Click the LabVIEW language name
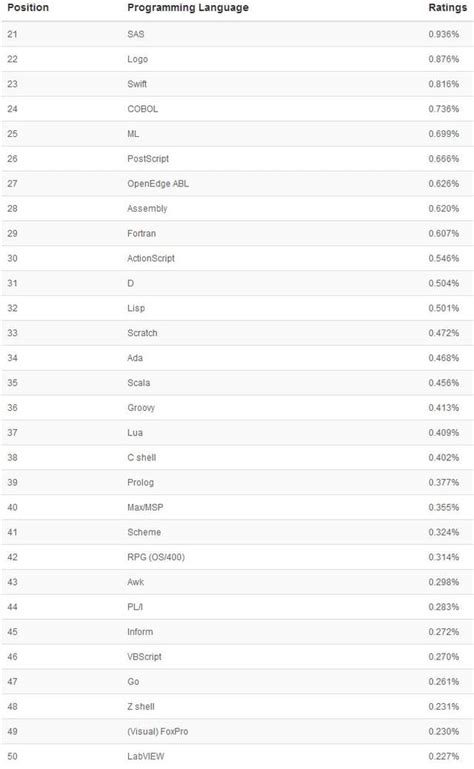Viewport: 474px width, 769px height. click(146, 756)
